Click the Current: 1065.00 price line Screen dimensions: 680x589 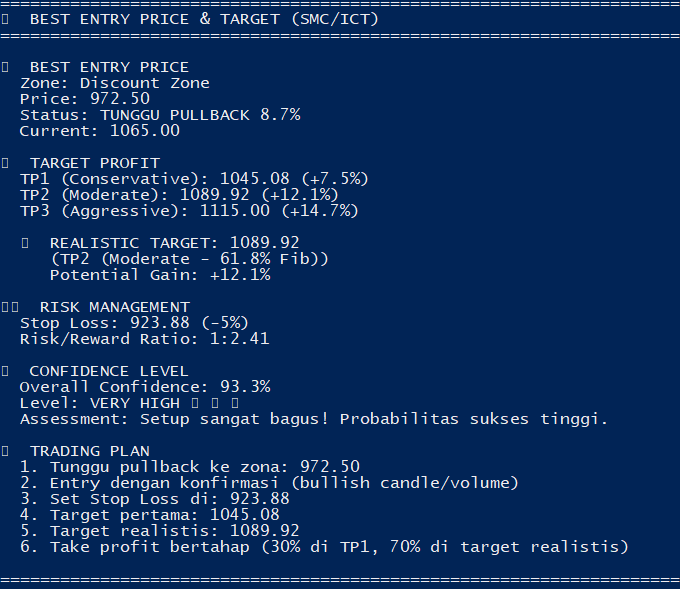99,131
